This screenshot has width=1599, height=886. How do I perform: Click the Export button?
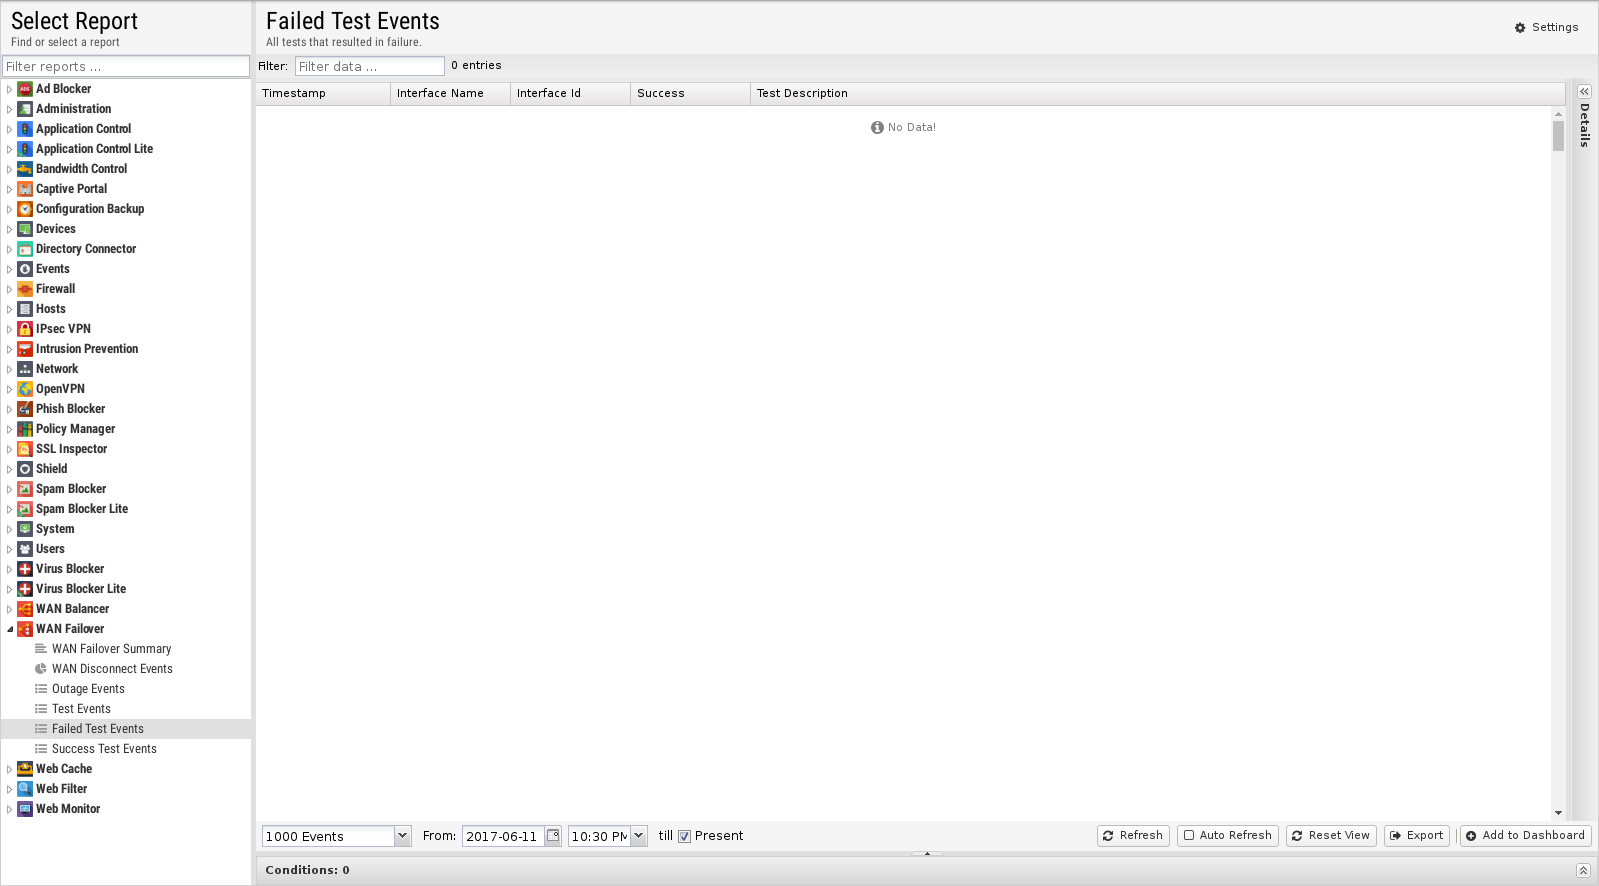[1417, 836]
